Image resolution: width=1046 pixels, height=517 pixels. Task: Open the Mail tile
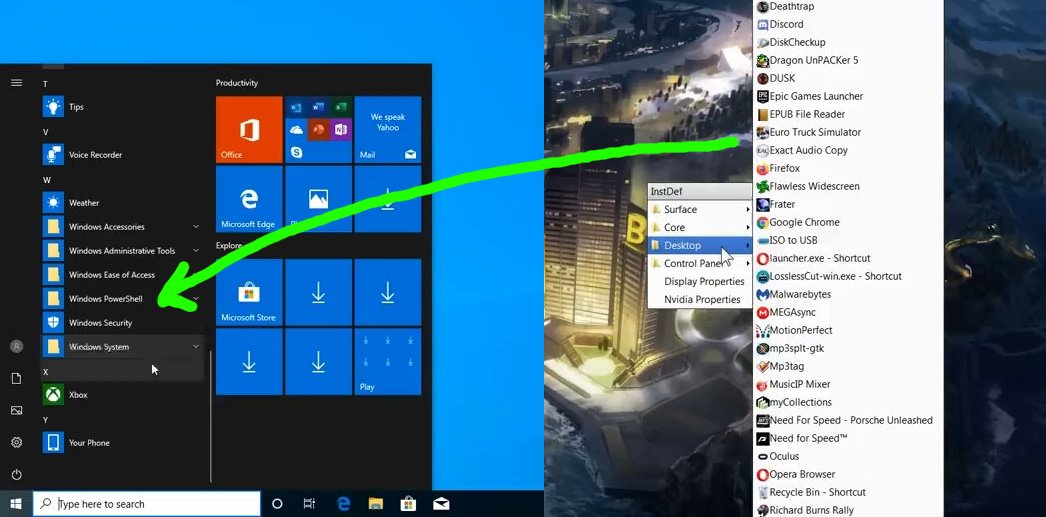pos(388,129)
